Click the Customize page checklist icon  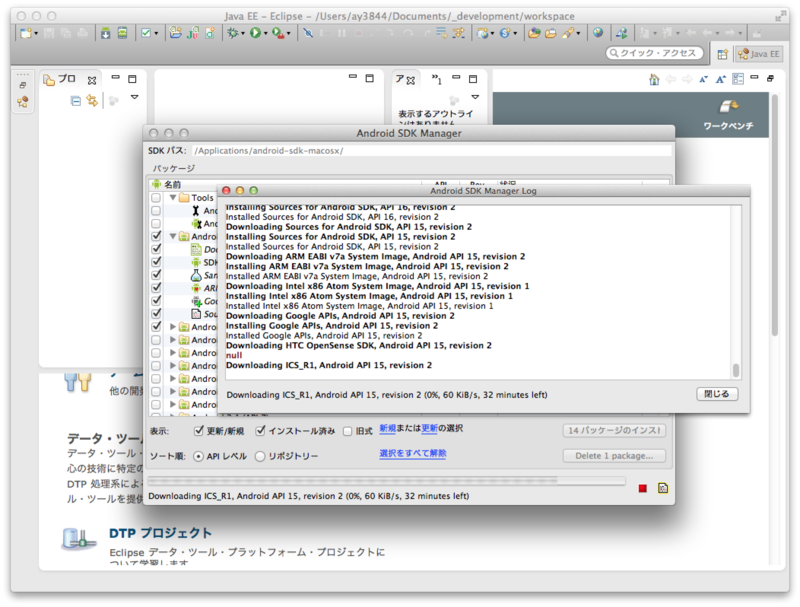point(738,79)
